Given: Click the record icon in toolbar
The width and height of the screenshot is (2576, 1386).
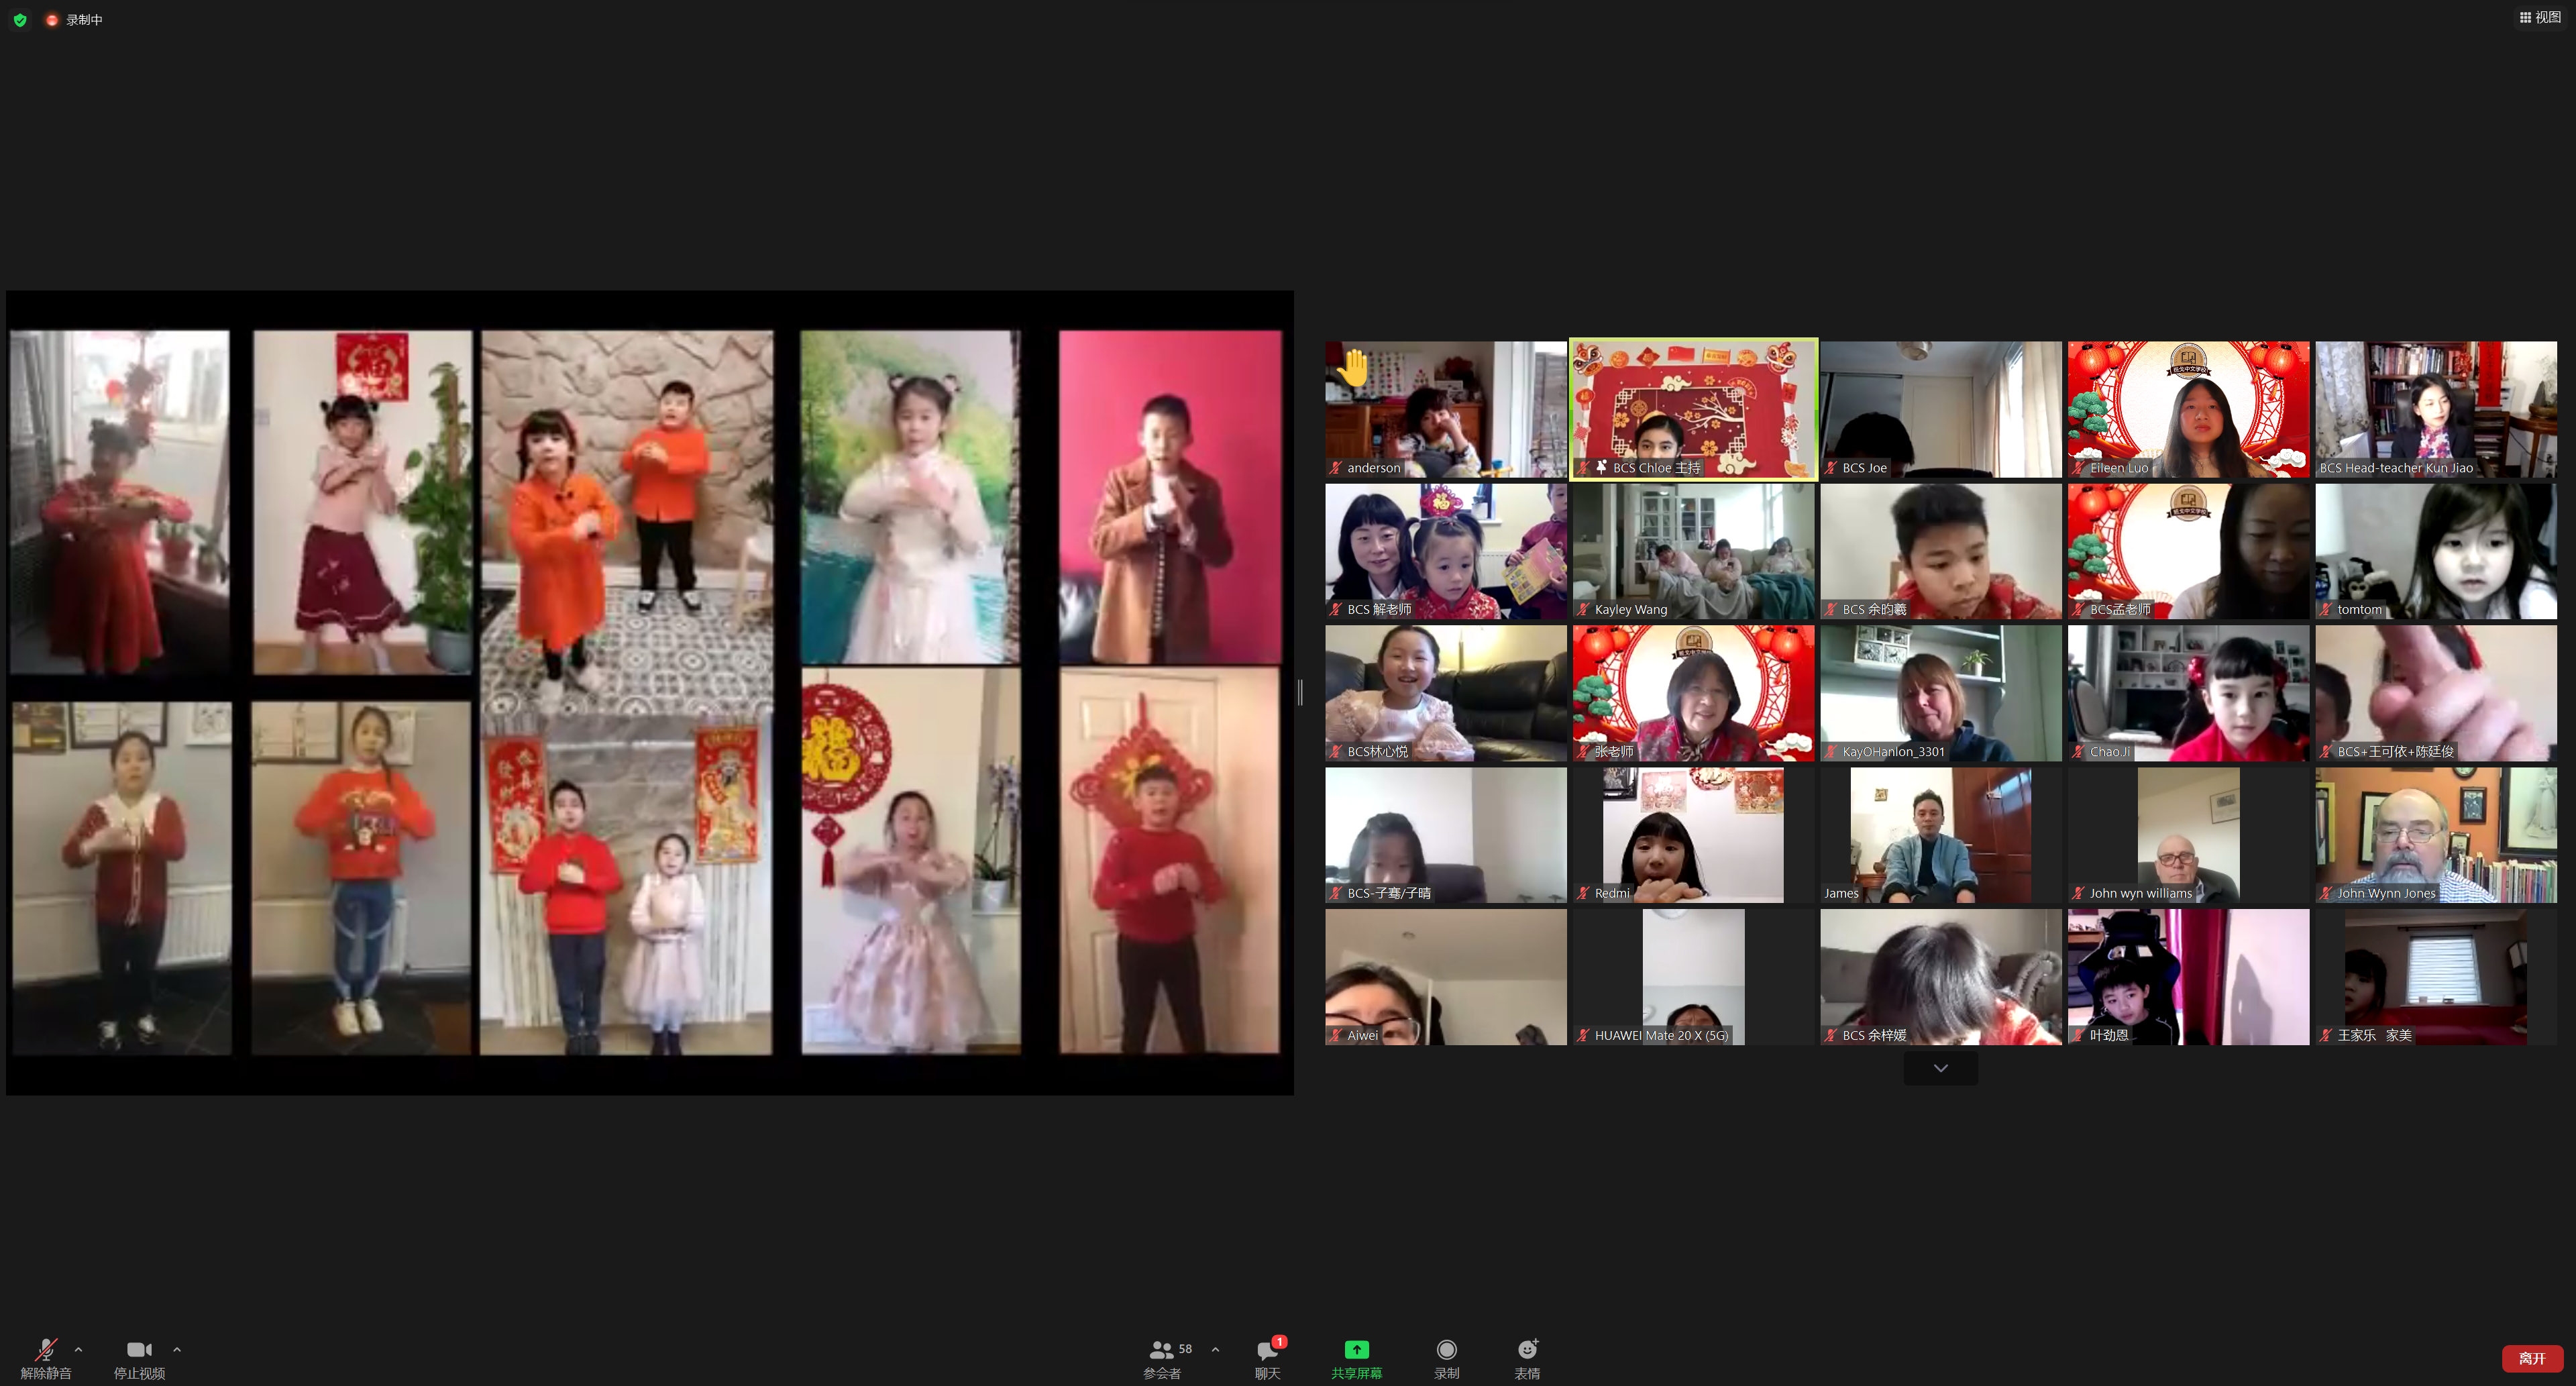Looking at the screenshot, I should click(x=1446, y=1351).
